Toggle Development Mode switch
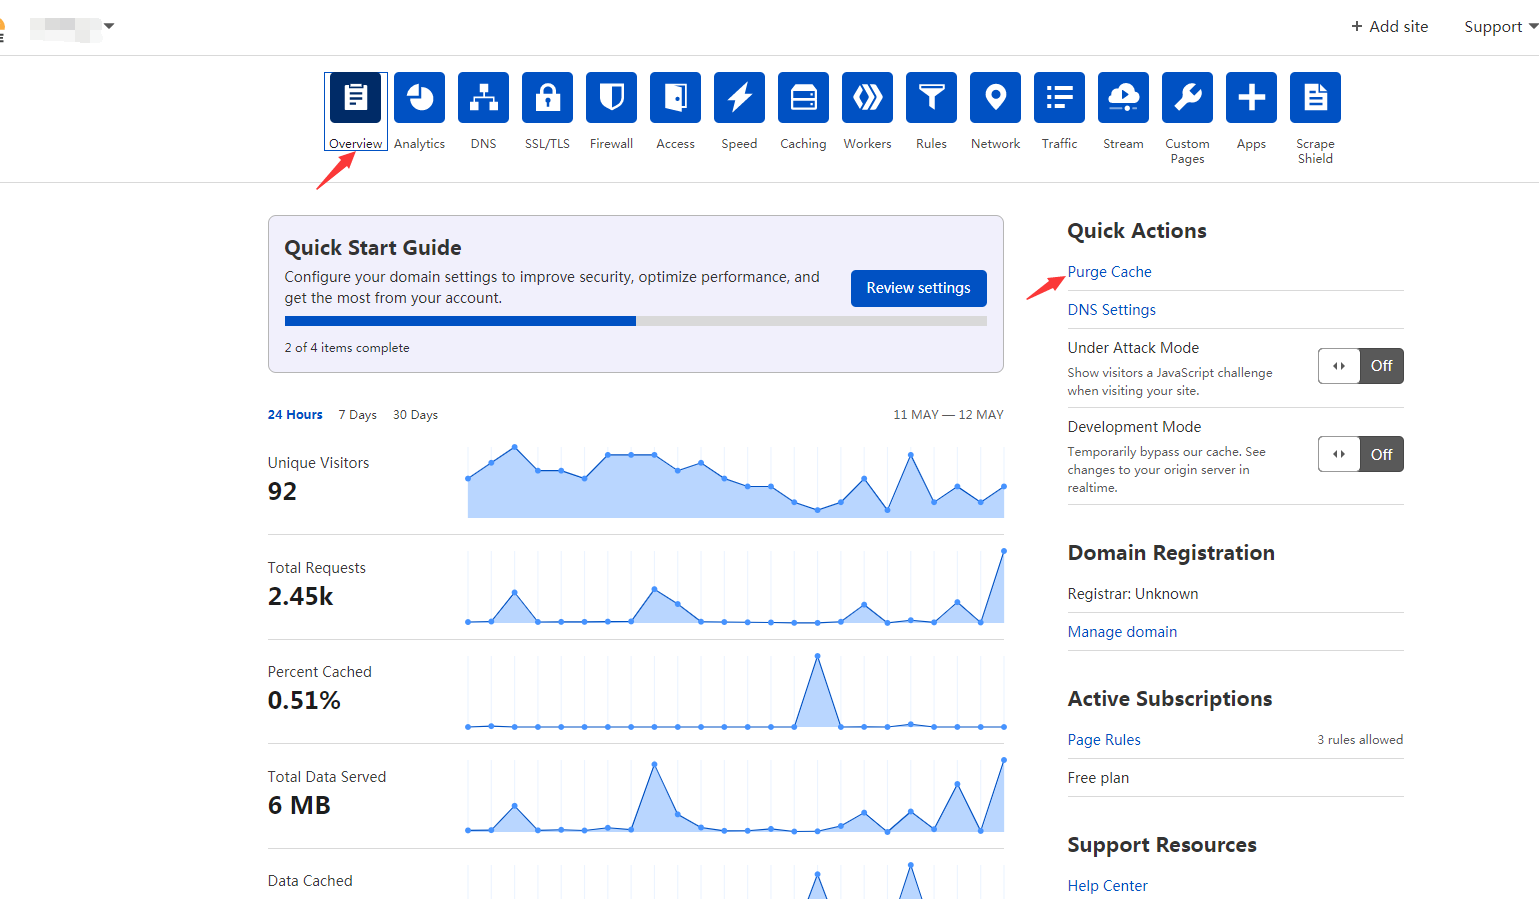Viewport: 1539px width, 899px height. click(1360, 455)
